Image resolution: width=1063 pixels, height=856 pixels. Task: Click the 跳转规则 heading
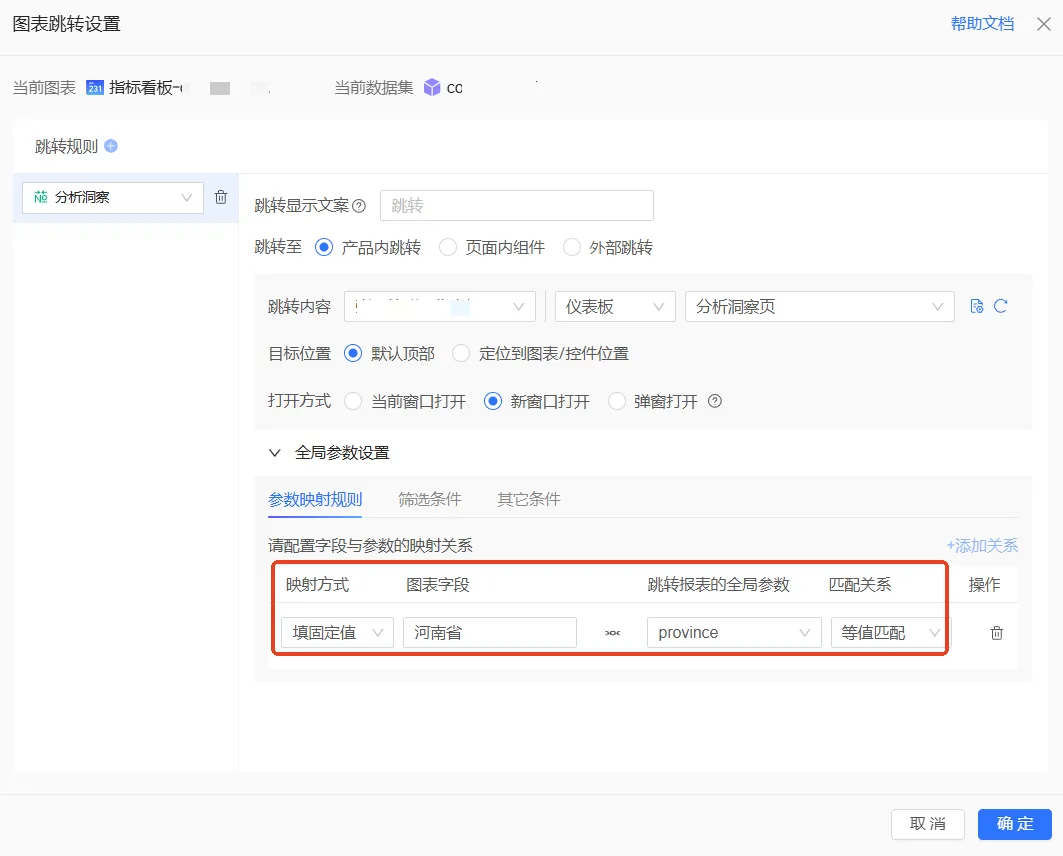tap(66, 146)
